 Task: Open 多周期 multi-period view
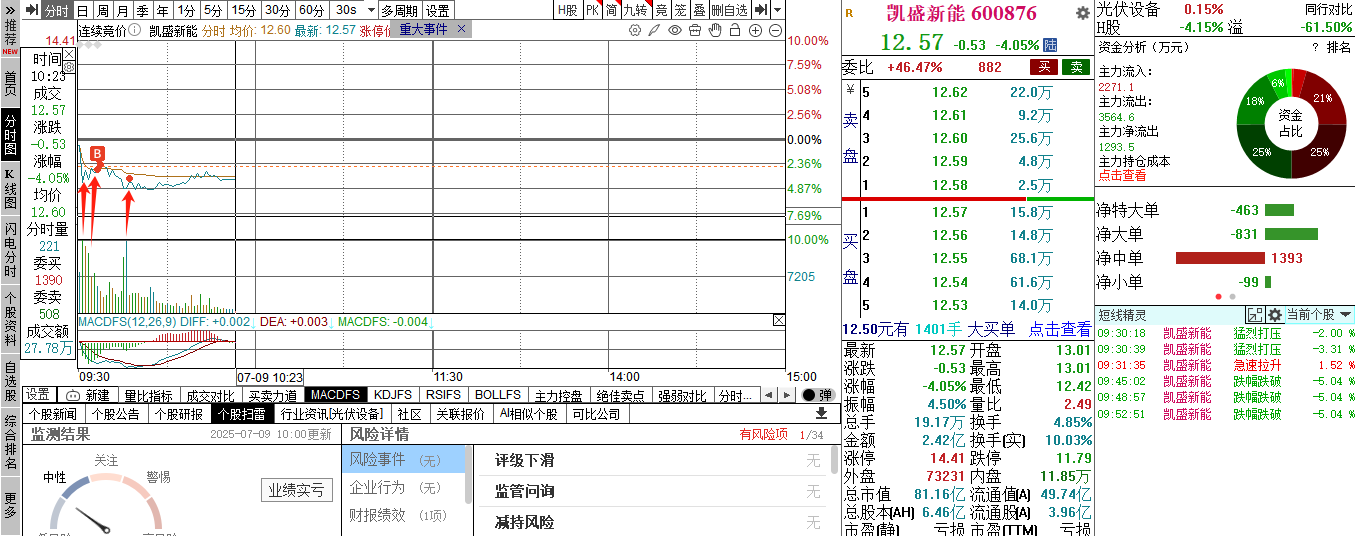tap(399, 10)
